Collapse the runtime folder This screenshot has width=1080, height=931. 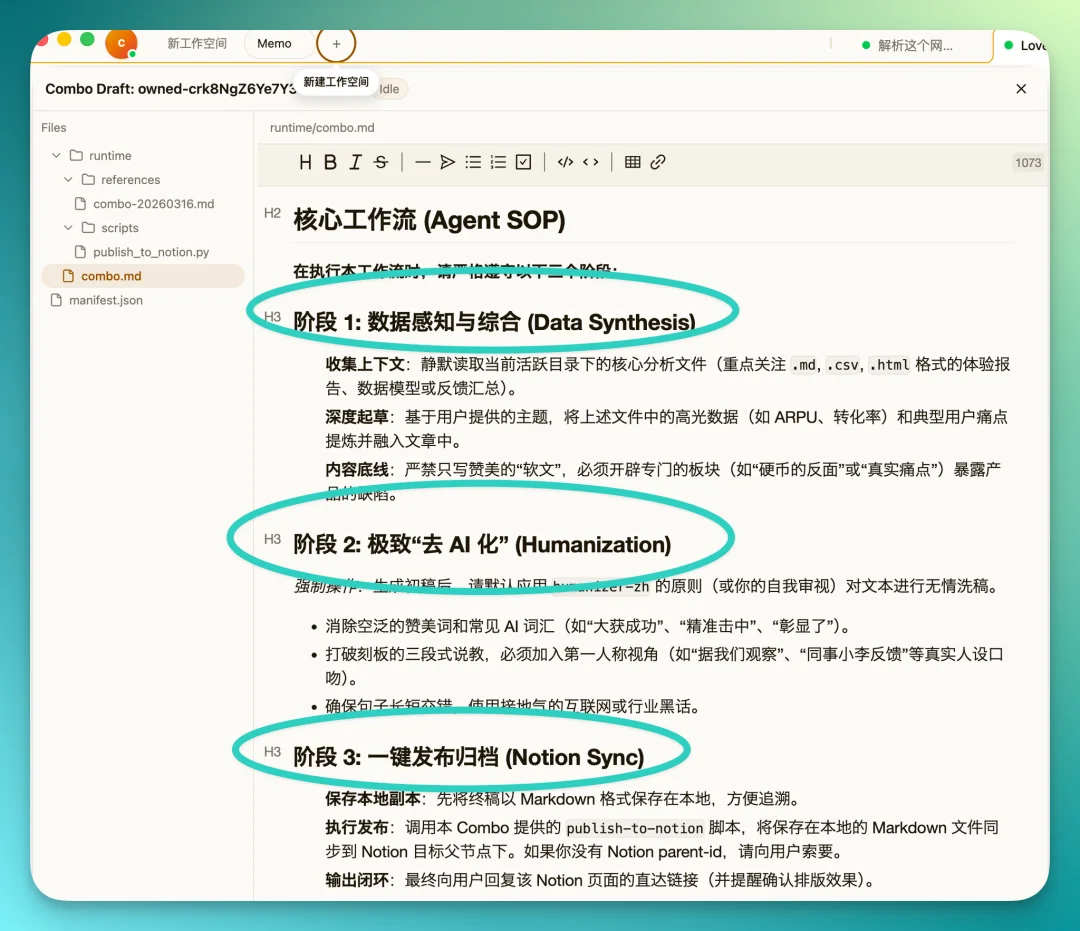tap(56, 155)
